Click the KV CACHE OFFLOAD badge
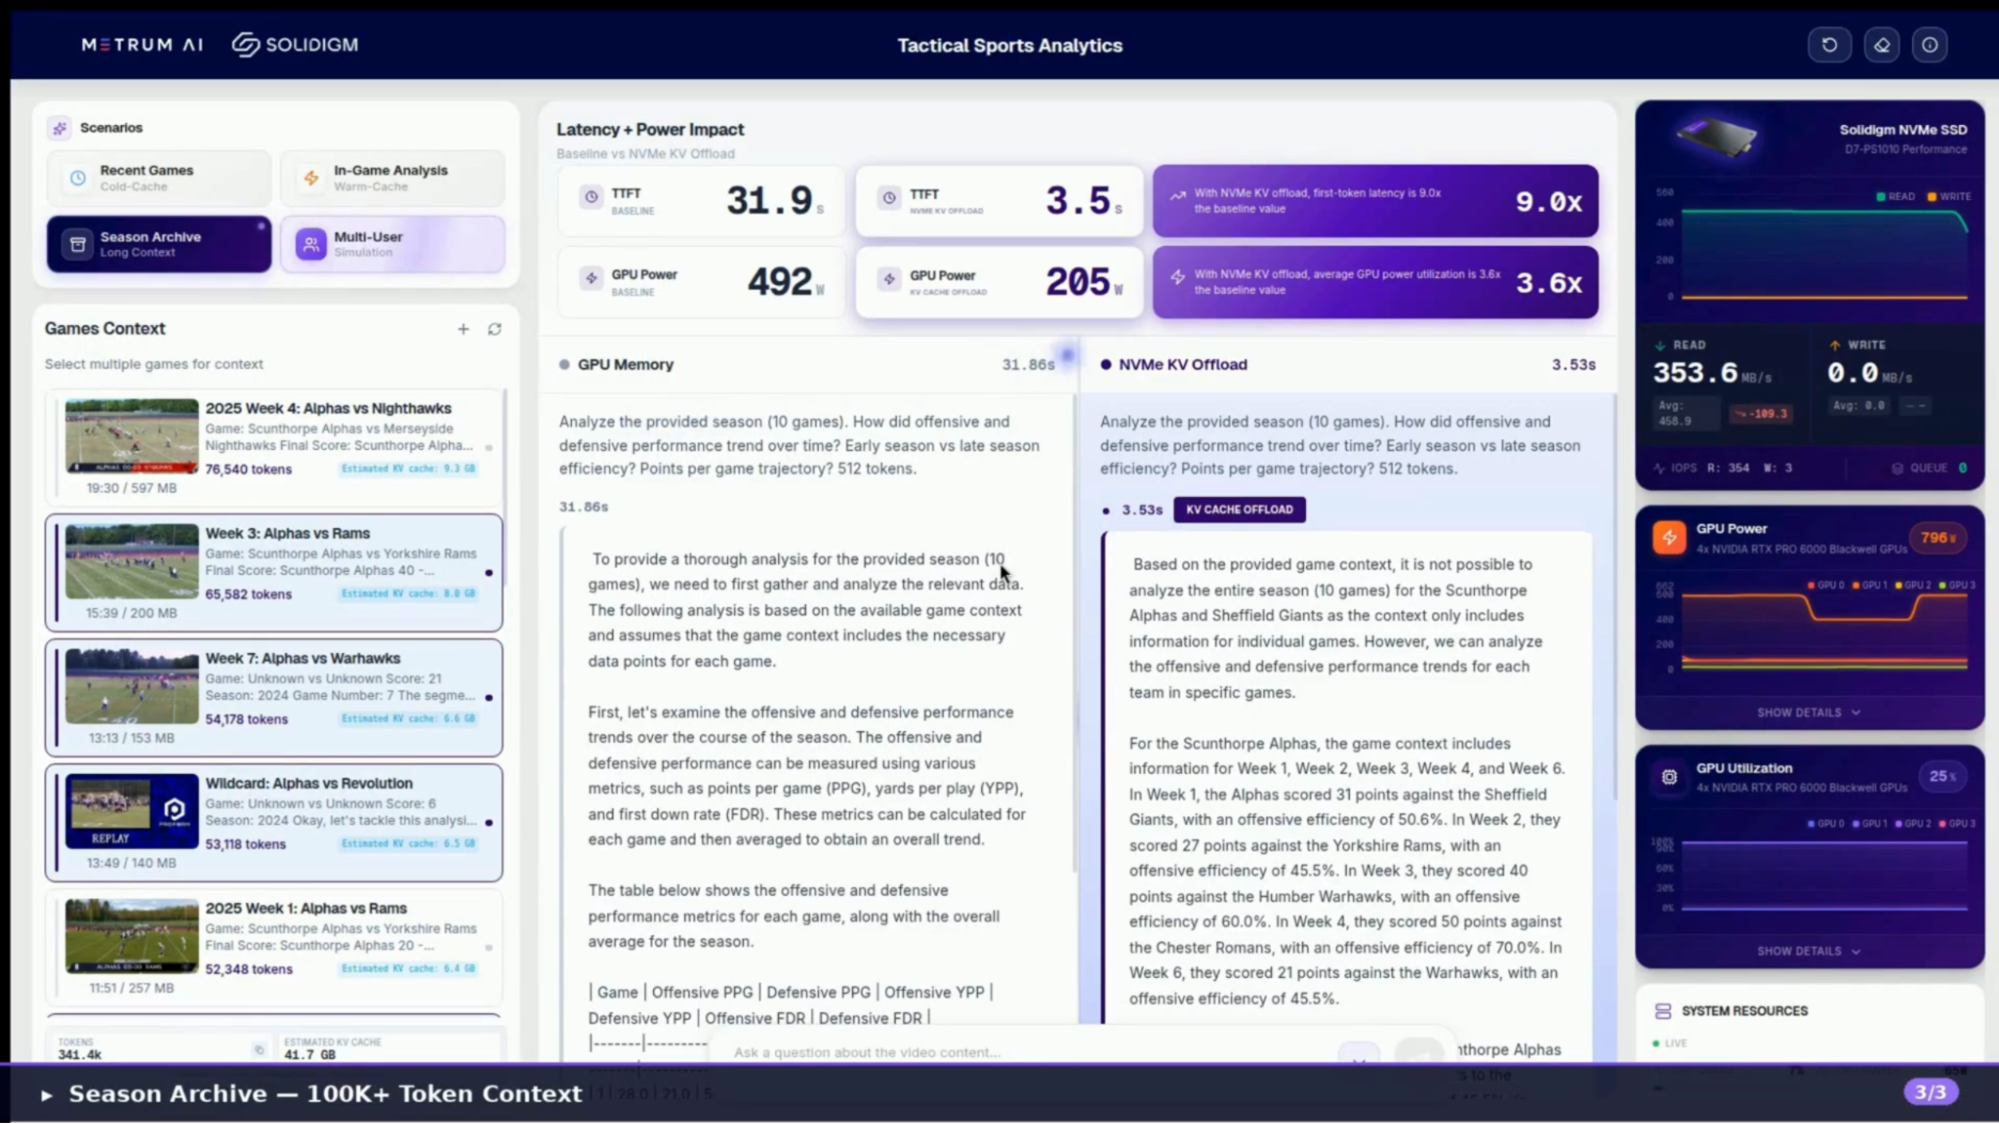The width and height of the screenshot is (1999, 1124). (1239, 510)
